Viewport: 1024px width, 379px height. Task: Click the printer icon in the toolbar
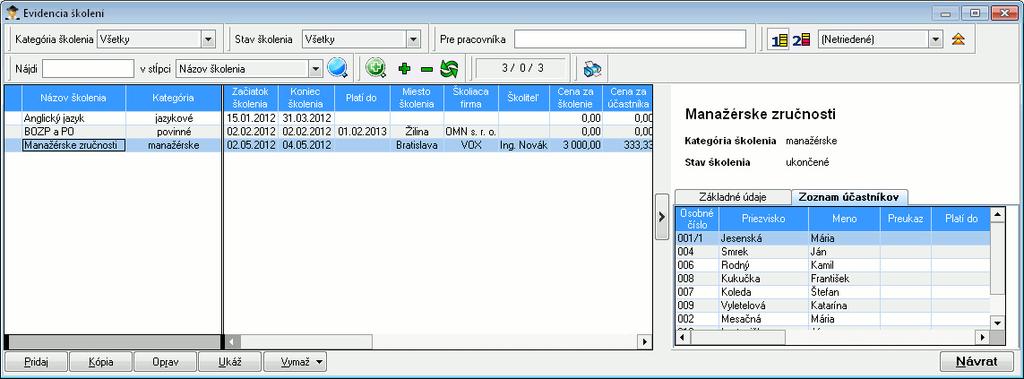click(x=592, y=68)
